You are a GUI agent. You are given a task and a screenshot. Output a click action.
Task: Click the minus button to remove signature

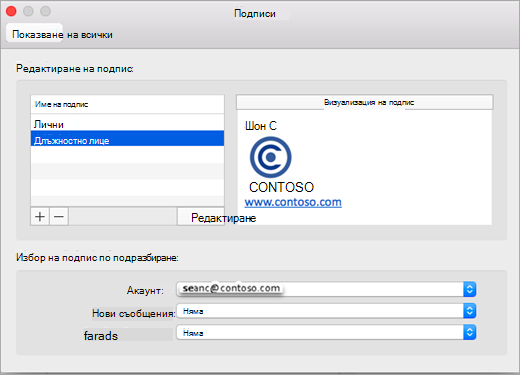[x=59, y=217]
